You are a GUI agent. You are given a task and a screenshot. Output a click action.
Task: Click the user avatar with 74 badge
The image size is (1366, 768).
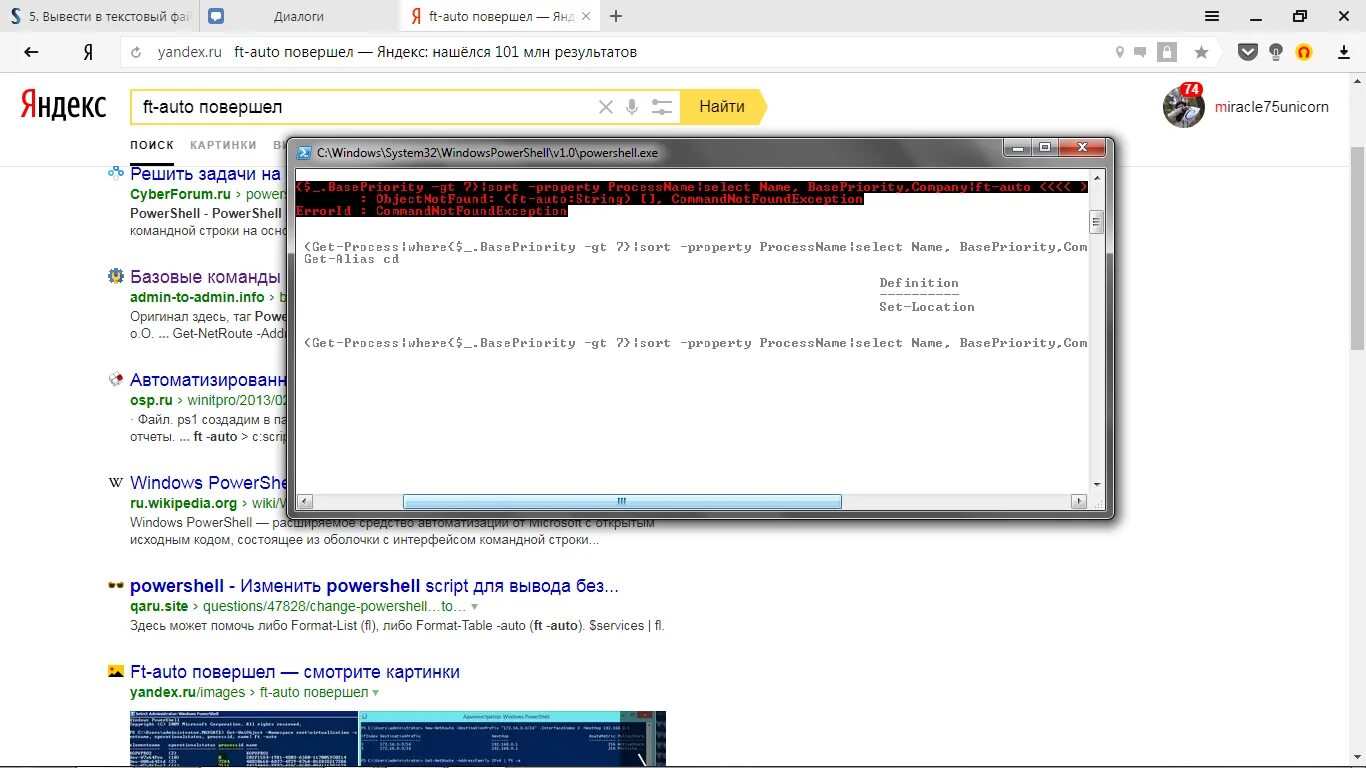click(x=1184, y=107)
